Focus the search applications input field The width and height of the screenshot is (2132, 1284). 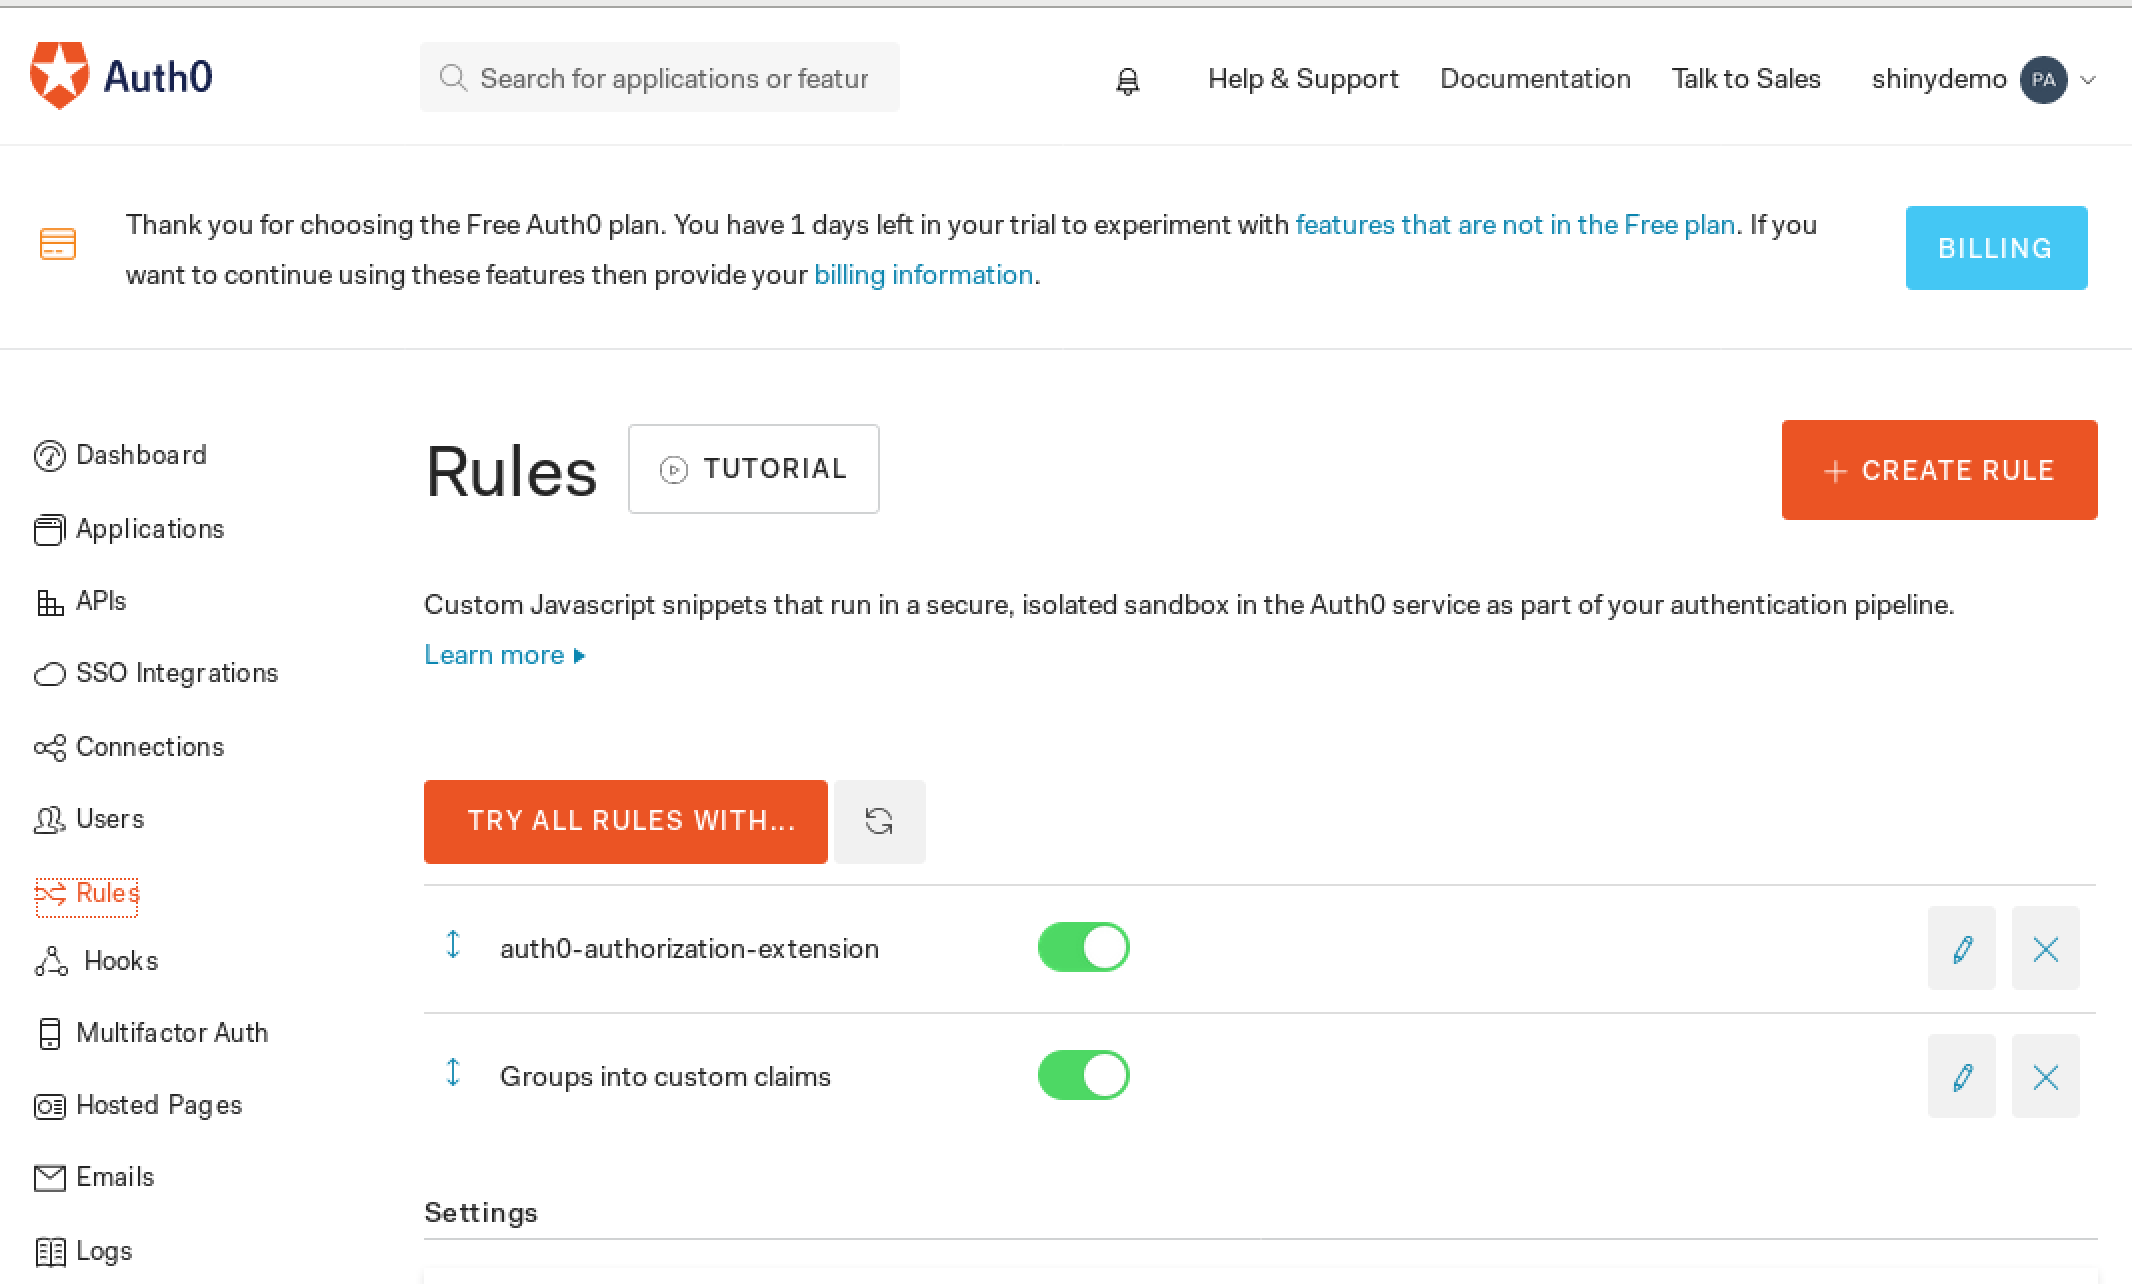pyautogui.click(x=672, y=78)
